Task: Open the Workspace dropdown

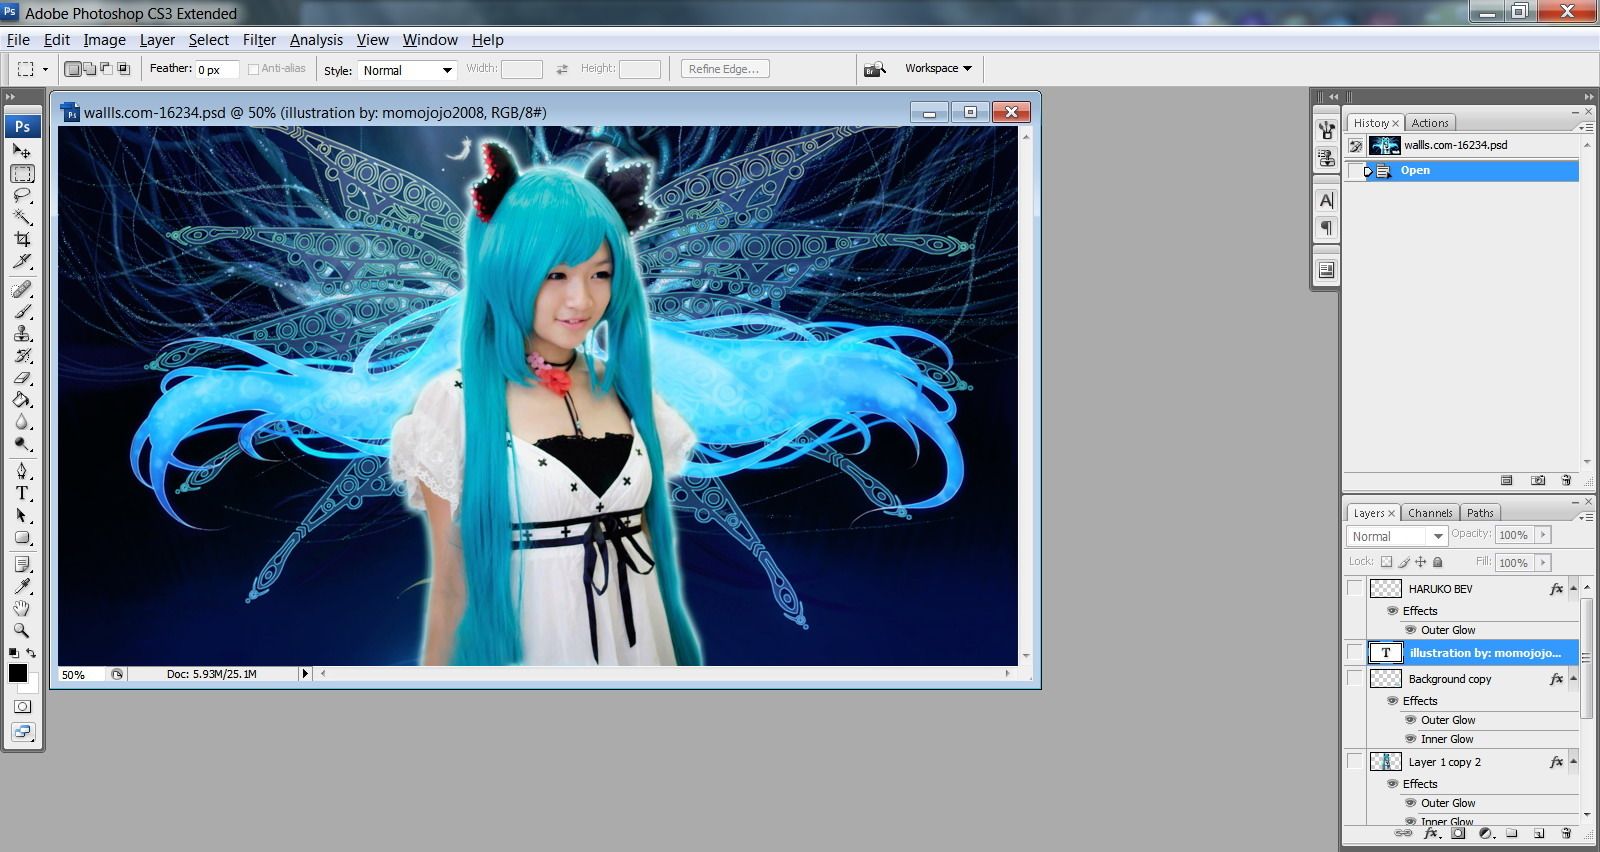Action: coord(938,68)
